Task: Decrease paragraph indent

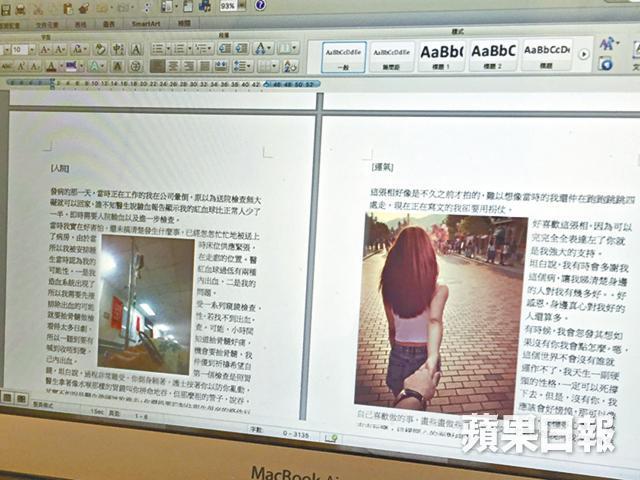Action: (224, 49)
